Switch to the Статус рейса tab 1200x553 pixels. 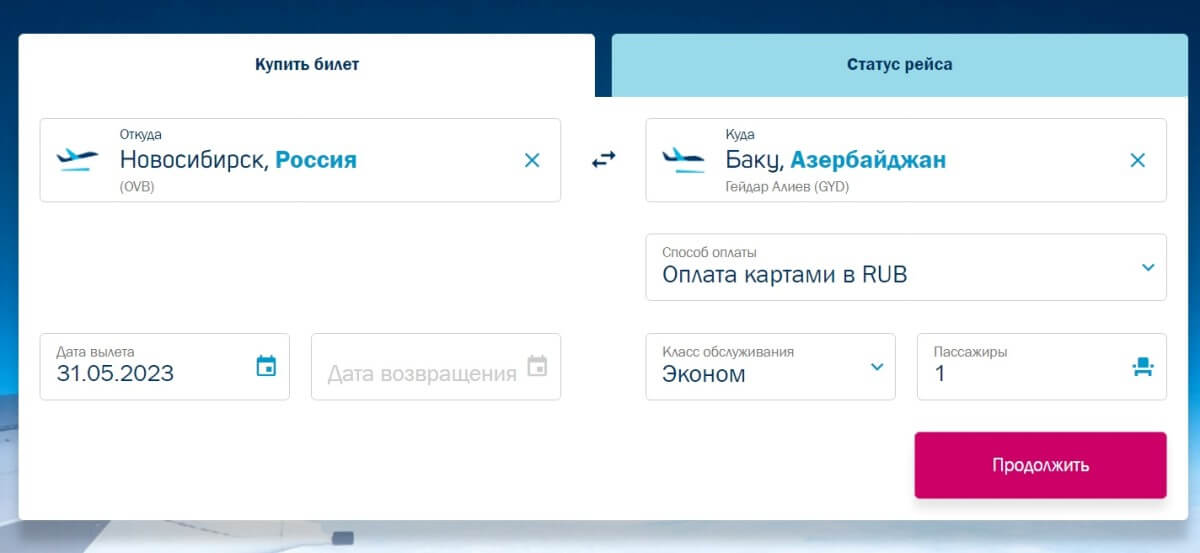coord(899,65)
